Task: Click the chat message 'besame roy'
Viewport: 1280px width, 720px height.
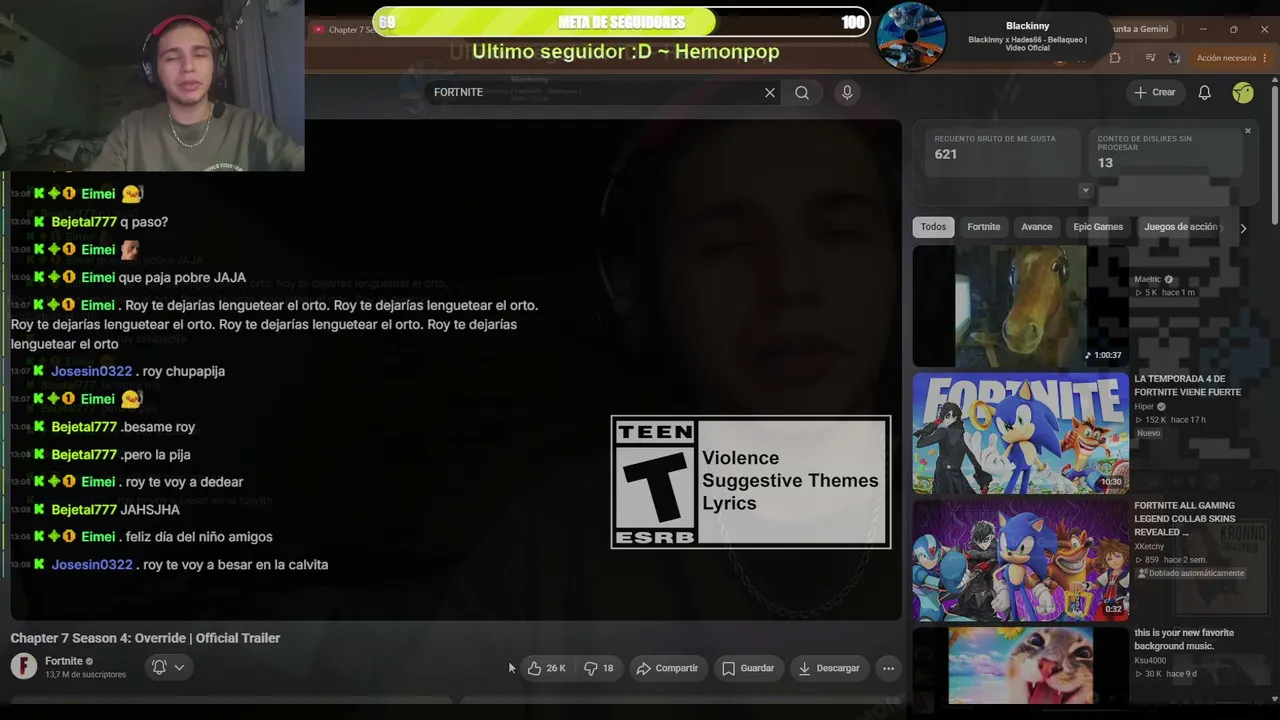Action: 158,427
